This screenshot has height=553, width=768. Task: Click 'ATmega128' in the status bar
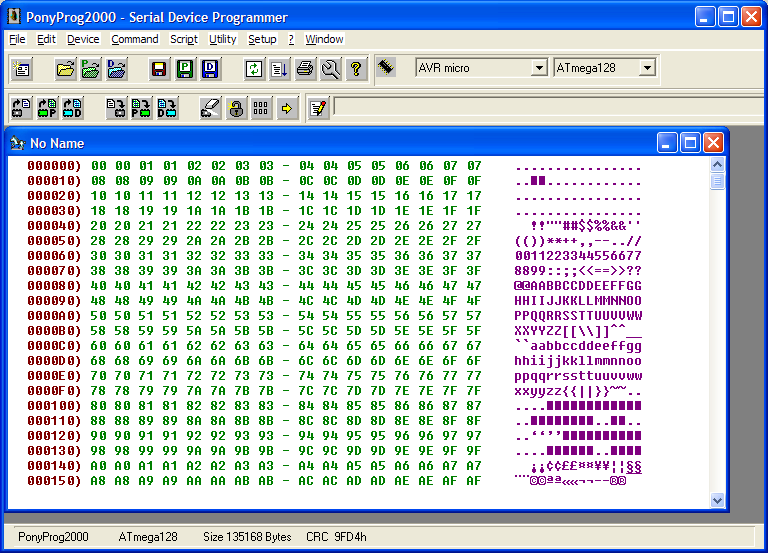point(148,537)
